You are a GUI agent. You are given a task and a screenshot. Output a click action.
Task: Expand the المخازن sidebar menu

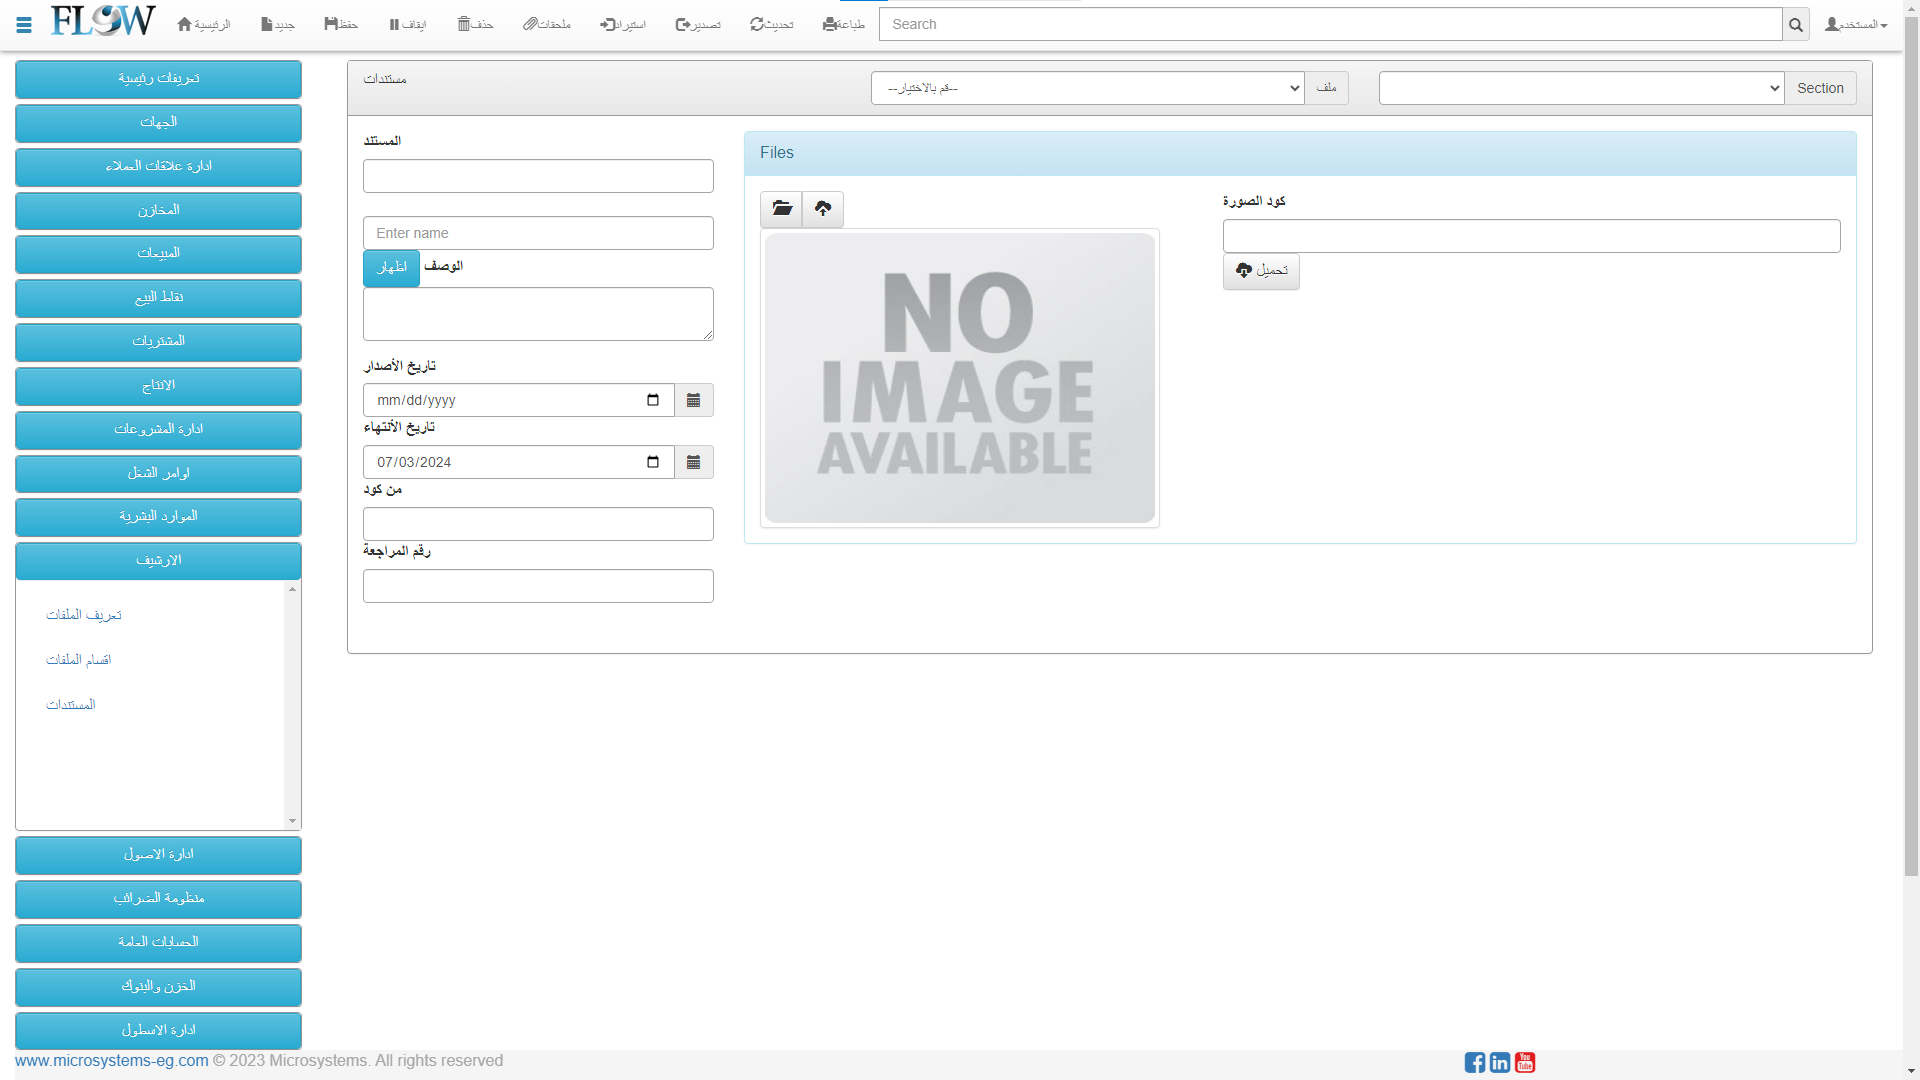pyautogui.click(x=158, y=210)
